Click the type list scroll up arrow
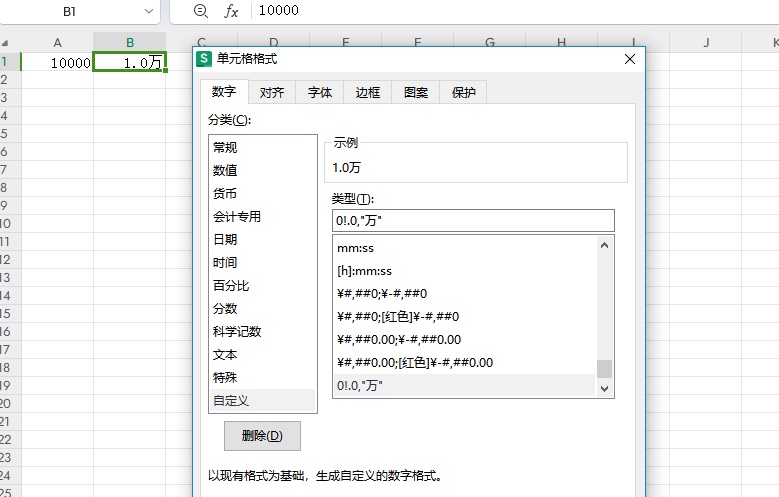This screenshot has height=497, width=779. click(604, 245)
